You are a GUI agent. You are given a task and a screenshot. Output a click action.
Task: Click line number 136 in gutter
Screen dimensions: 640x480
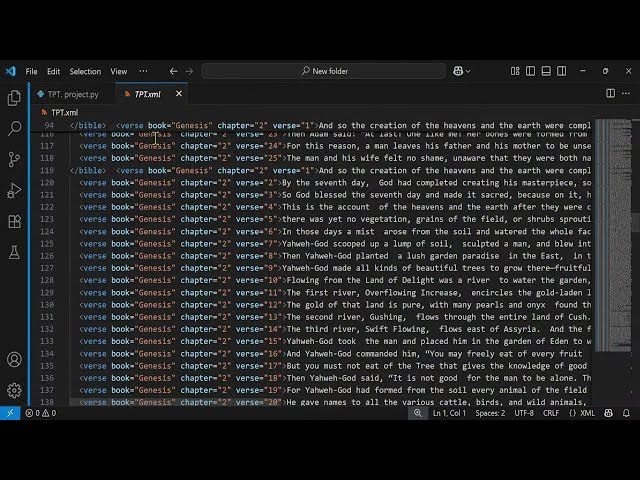coord(47,378)
